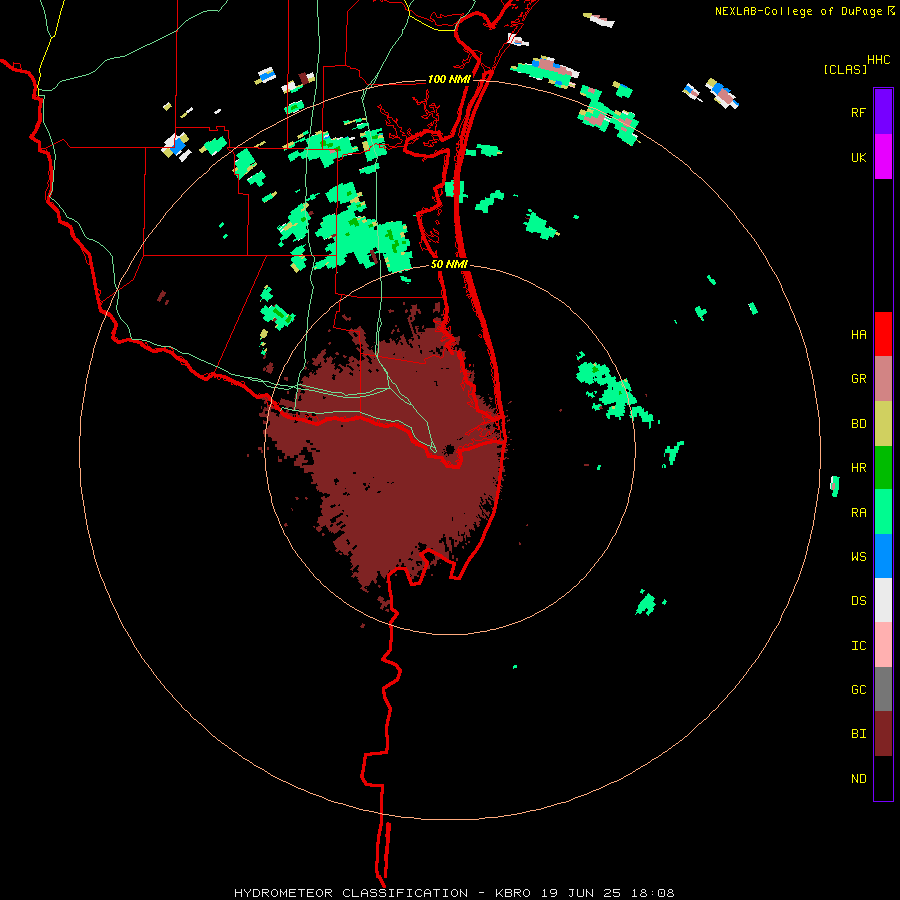
Task: Click the GC gray legend swatch
Action: [x=883, y=689]
